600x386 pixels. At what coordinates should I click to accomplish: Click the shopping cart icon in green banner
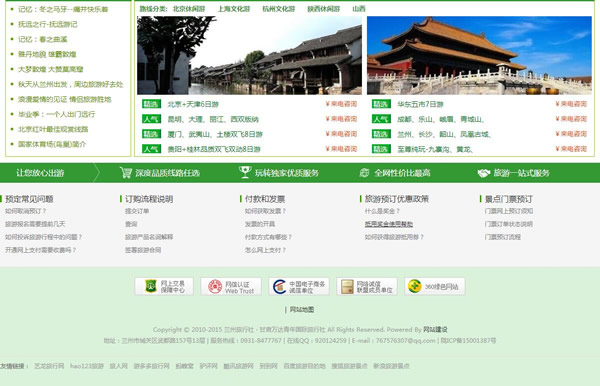pyautogui.click(x=126, y=173)
